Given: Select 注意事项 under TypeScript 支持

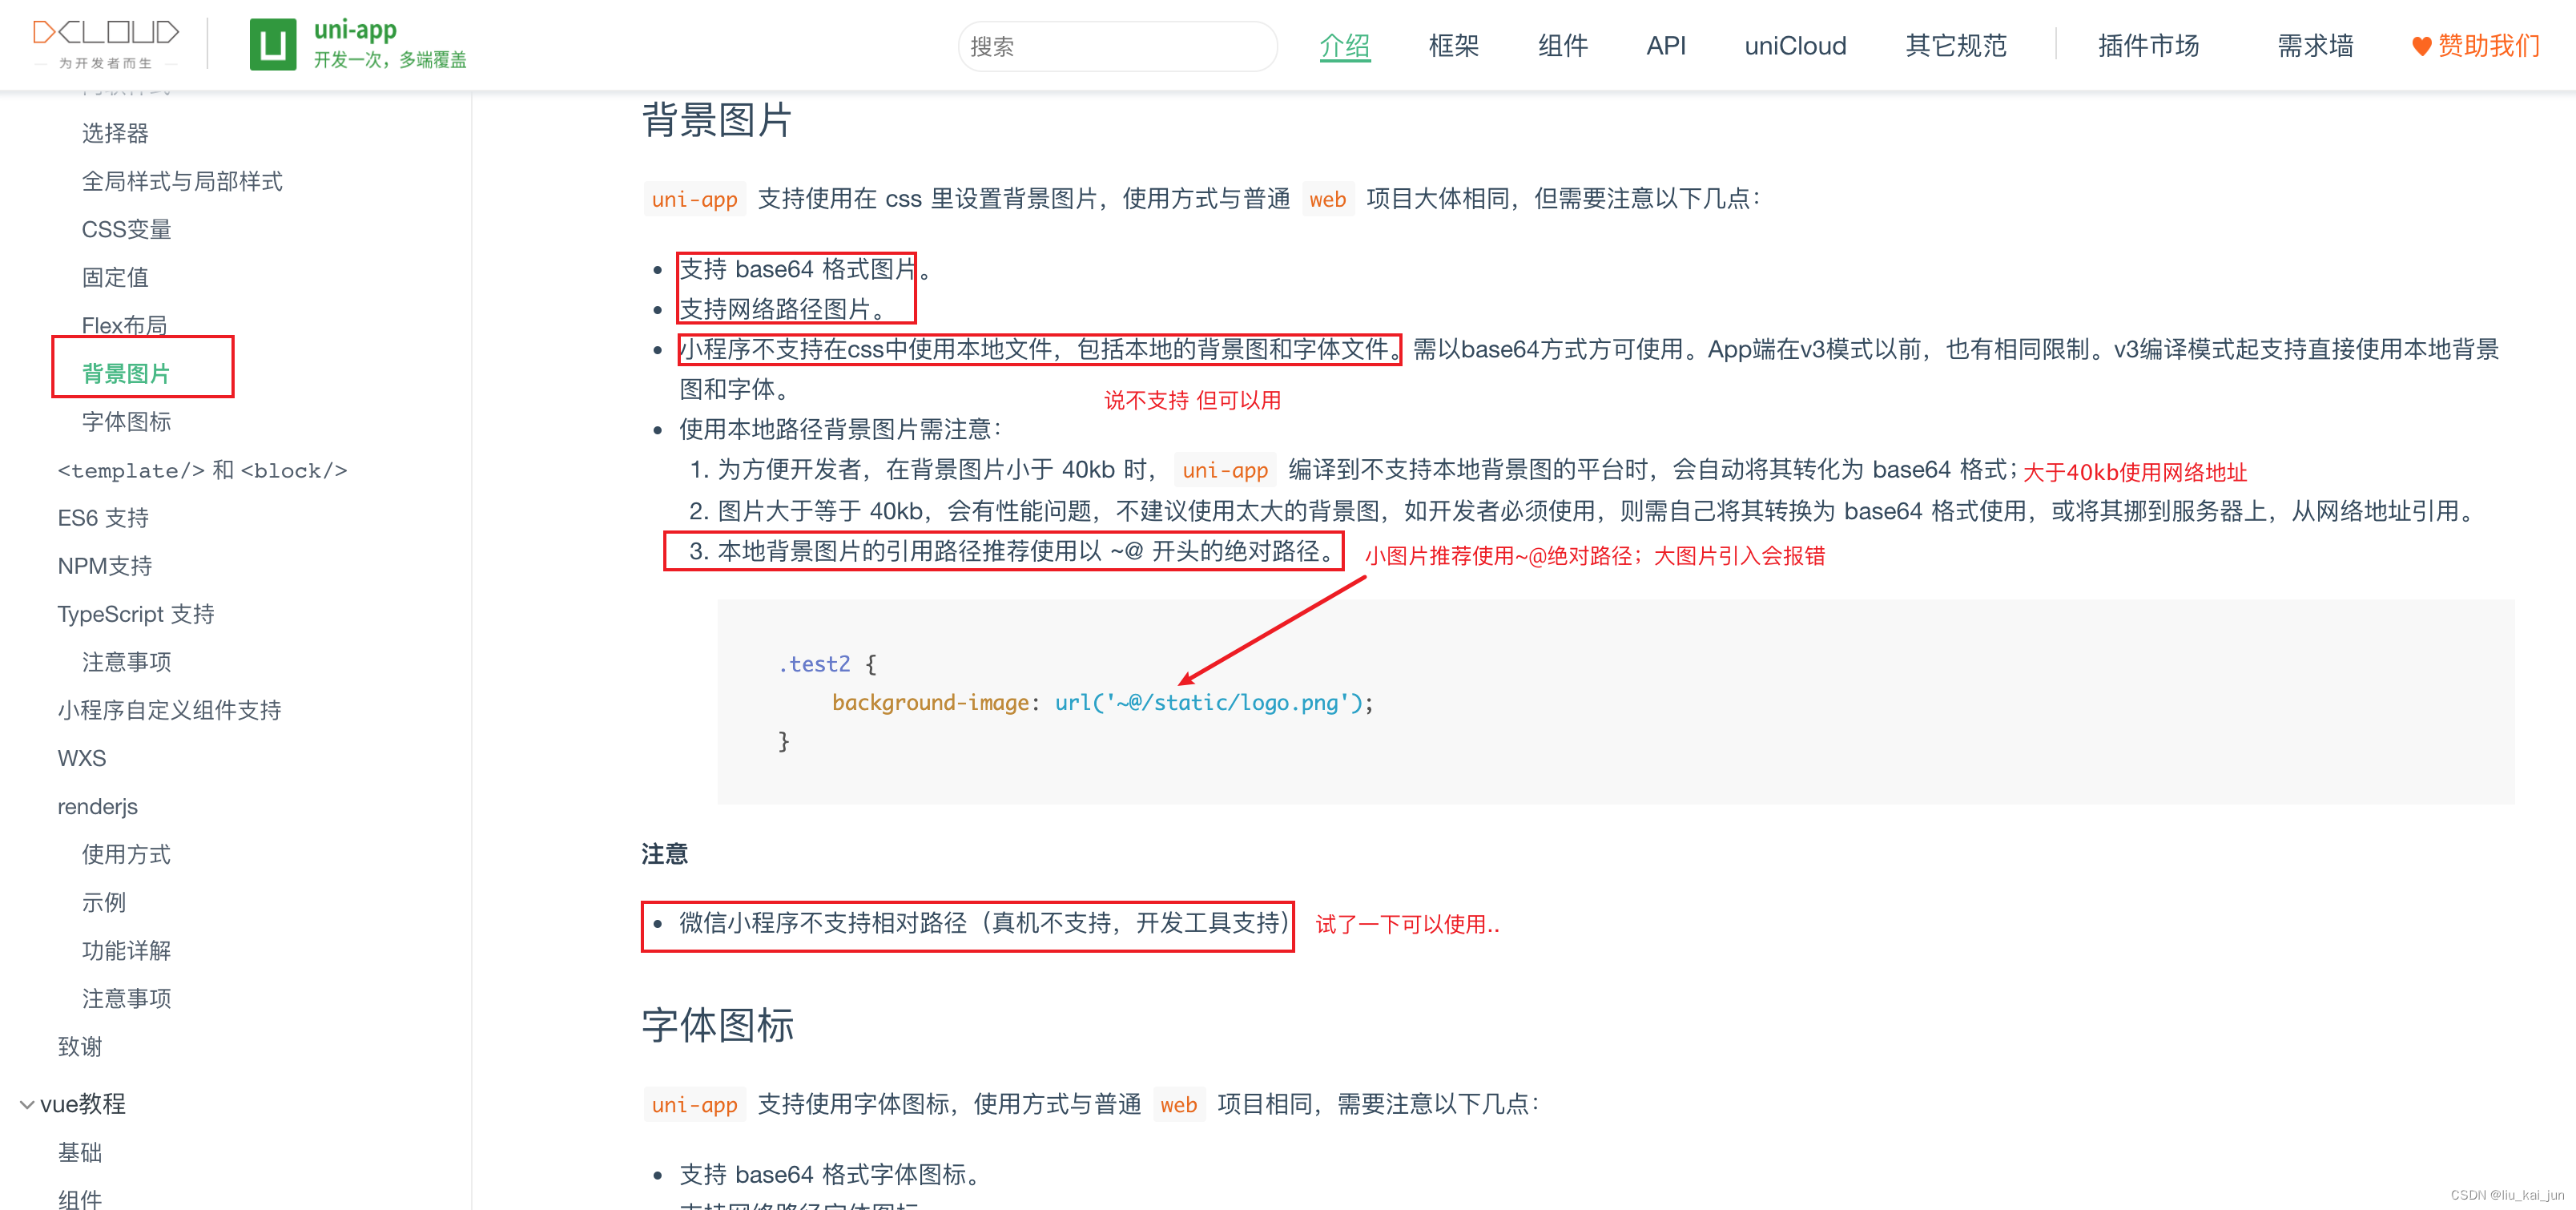Looking at the screenshot, I should tap(126, 662).
